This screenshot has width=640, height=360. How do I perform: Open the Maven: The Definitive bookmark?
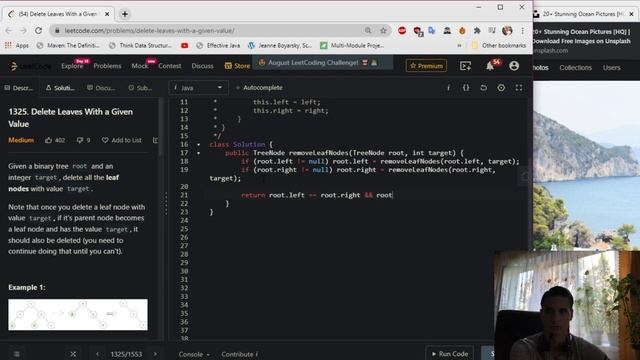tap(68, 46)
